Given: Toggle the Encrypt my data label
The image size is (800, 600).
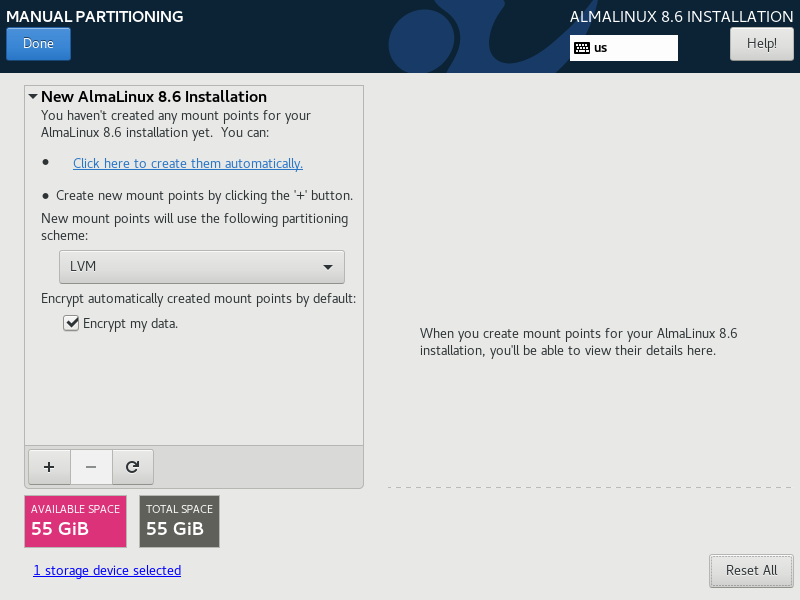Looking at the screenshot, I should pyautogui.click(x=130, y=323).
